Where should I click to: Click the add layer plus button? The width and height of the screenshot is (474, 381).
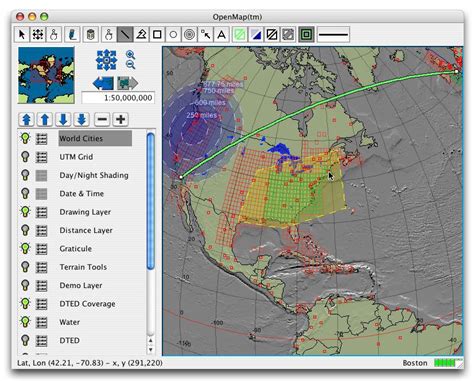[x=121, y=119]
